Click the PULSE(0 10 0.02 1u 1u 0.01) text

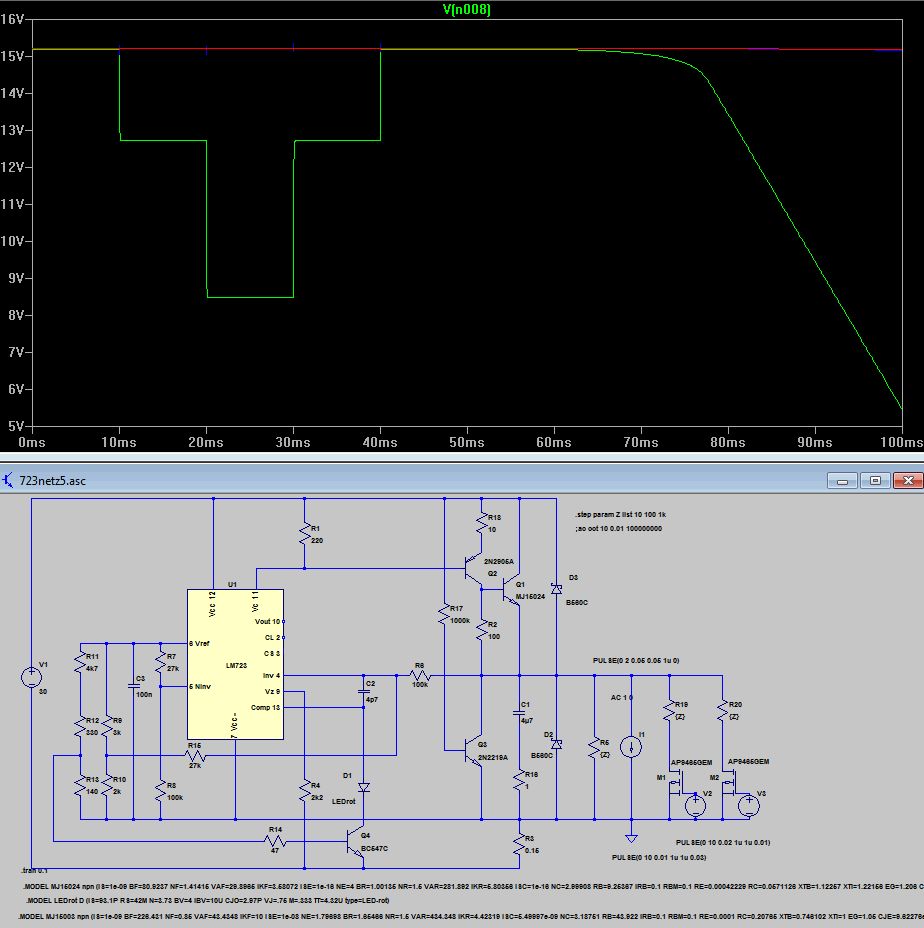pyautogui.click(x=723, y=842)
